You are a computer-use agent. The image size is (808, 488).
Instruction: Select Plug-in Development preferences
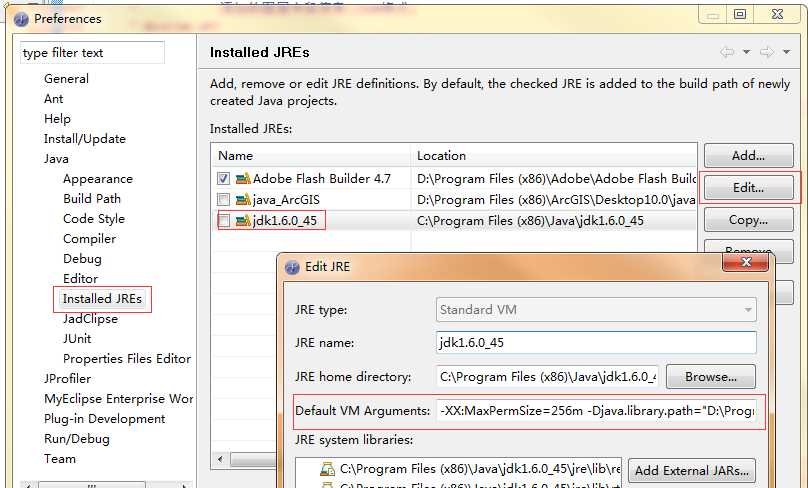[x=105, y=419]
